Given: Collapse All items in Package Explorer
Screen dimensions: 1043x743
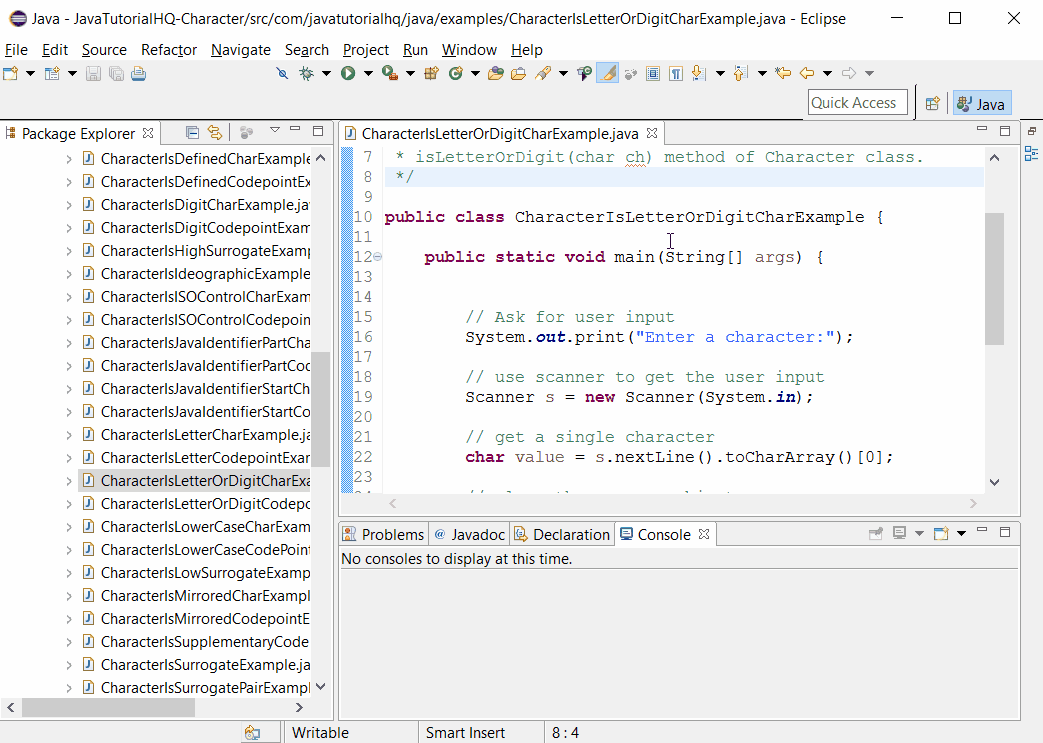Looking at the screenshot, I should click(x=191, y=131).
